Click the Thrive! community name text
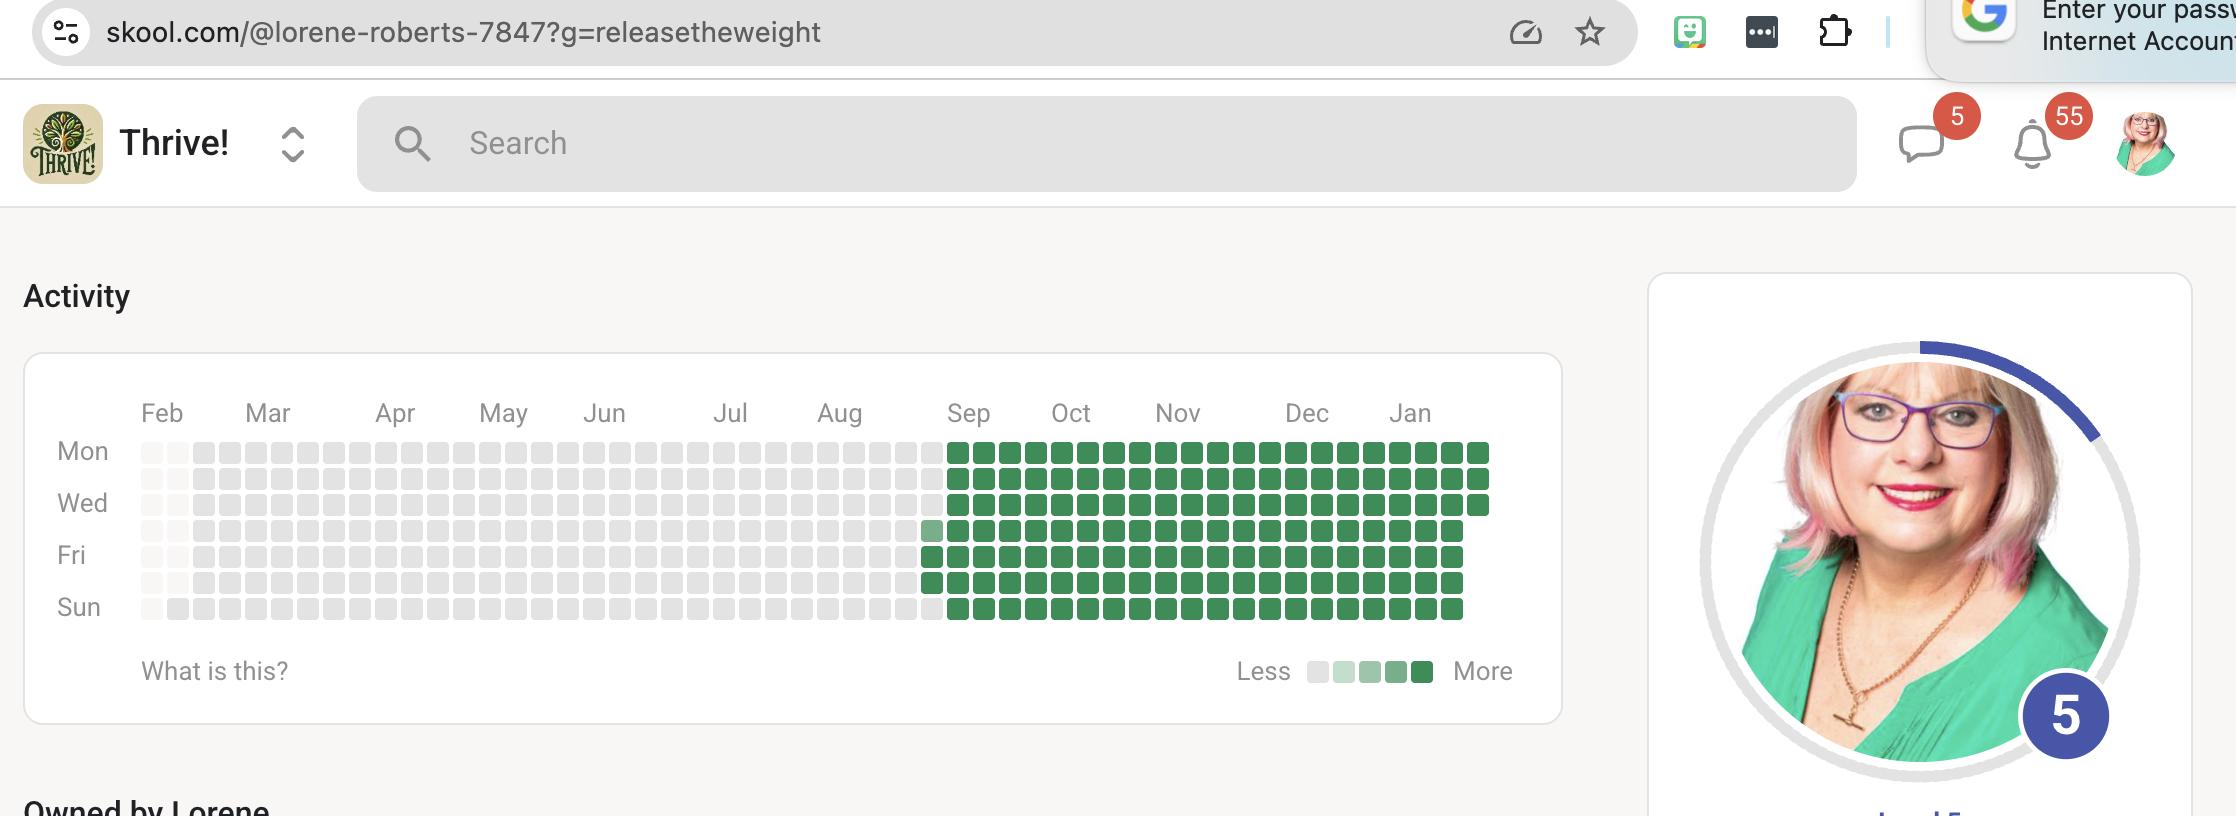This screenshot has height=816, width=2236. click(174, 143)
